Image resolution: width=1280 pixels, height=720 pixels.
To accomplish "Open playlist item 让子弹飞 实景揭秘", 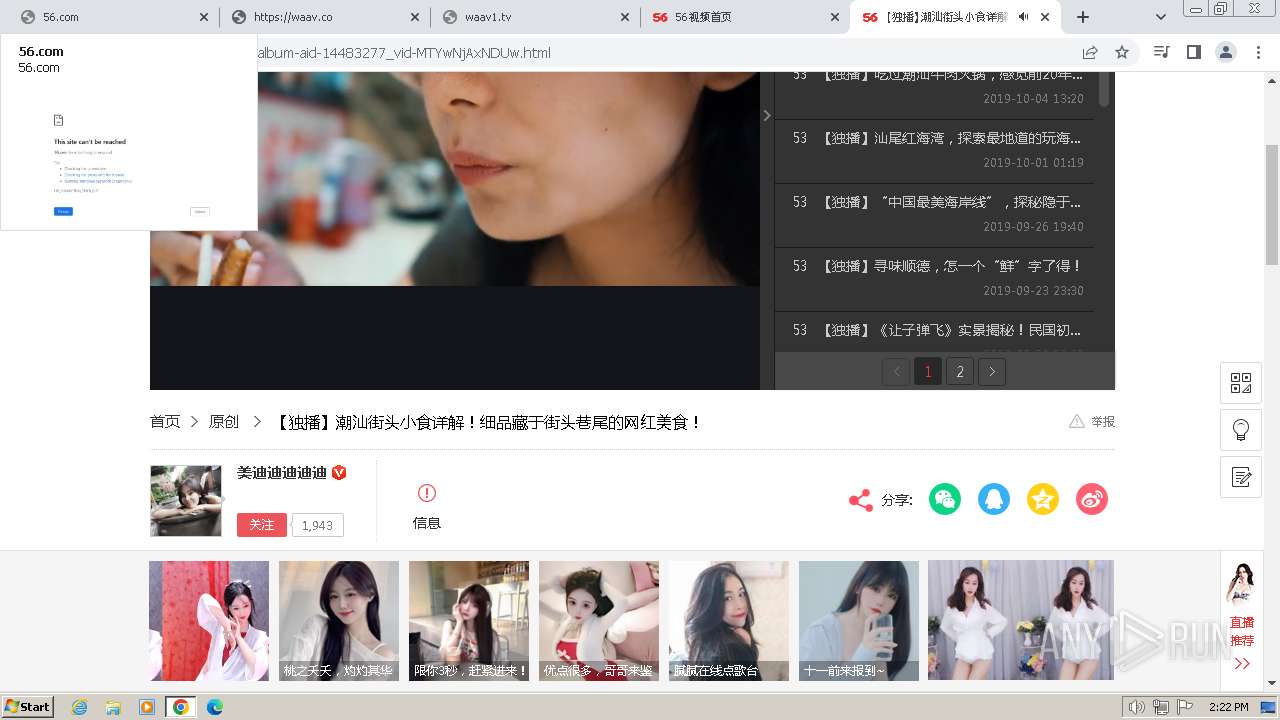I will [x=935, y=332].
